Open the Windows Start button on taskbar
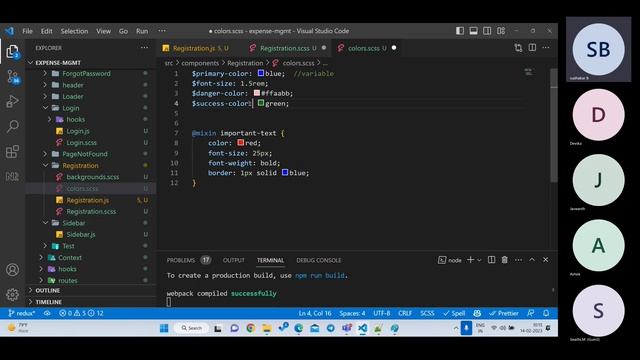The width and height of the screenshot is (640, 360). [164, 328]
